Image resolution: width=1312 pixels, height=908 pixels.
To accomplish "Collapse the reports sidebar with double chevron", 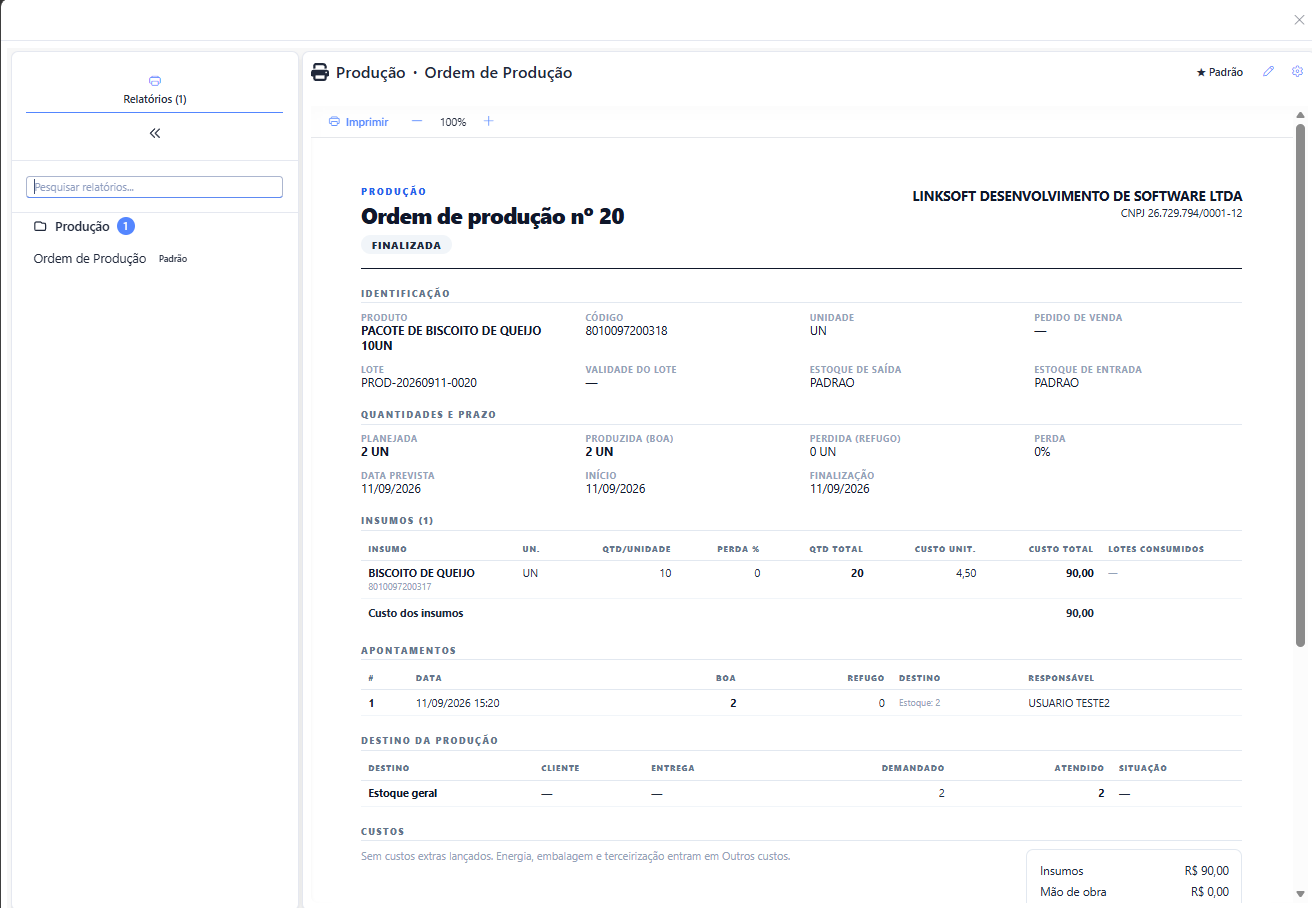I will tap(155, 133).
